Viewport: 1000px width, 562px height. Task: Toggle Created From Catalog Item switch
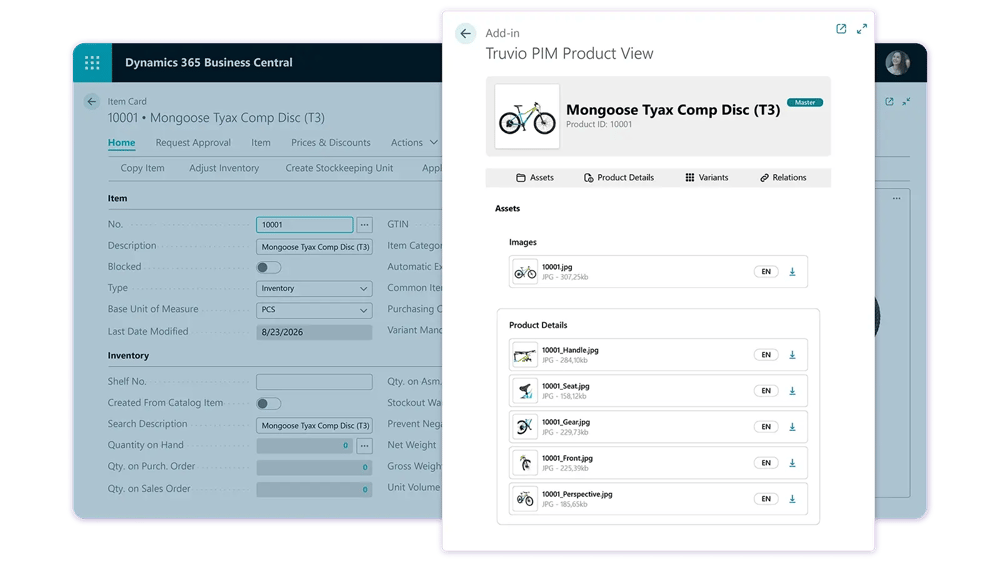pyautogui.click(x=268, y=403)
